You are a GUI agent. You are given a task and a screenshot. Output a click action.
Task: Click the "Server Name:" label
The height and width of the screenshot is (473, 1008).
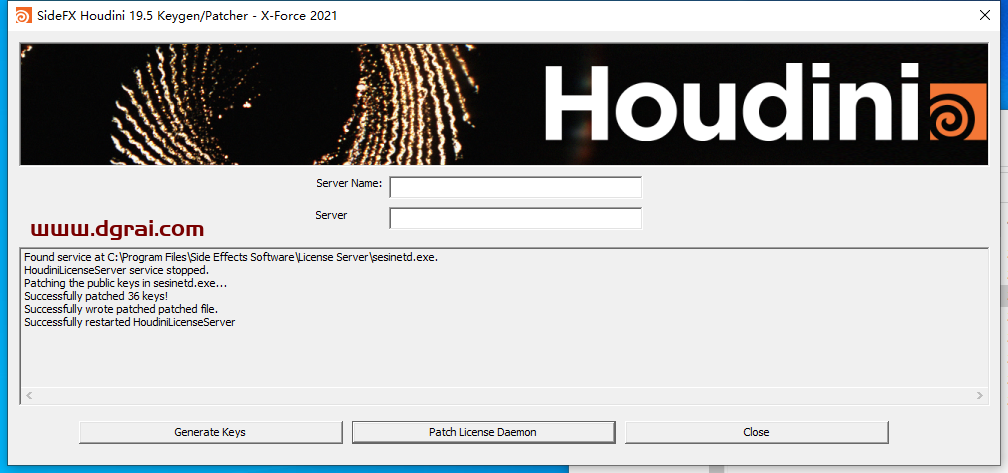349,183
